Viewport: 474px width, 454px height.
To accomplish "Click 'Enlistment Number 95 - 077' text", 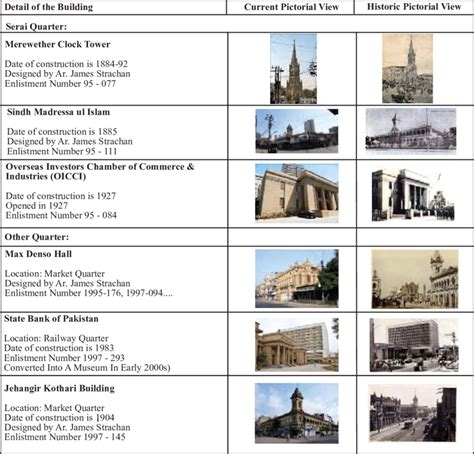I will point(60,83).
